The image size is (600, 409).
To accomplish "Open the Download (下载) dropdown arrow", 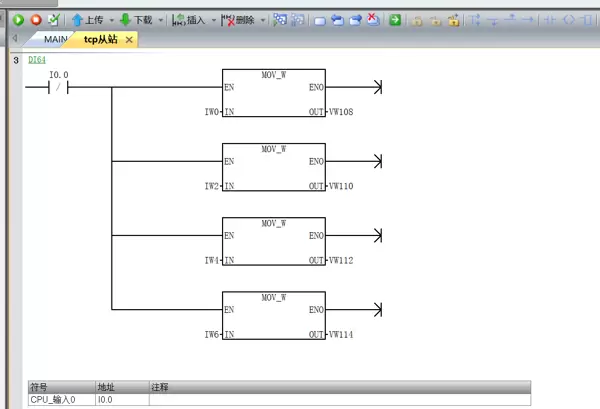I will (161, 19).
